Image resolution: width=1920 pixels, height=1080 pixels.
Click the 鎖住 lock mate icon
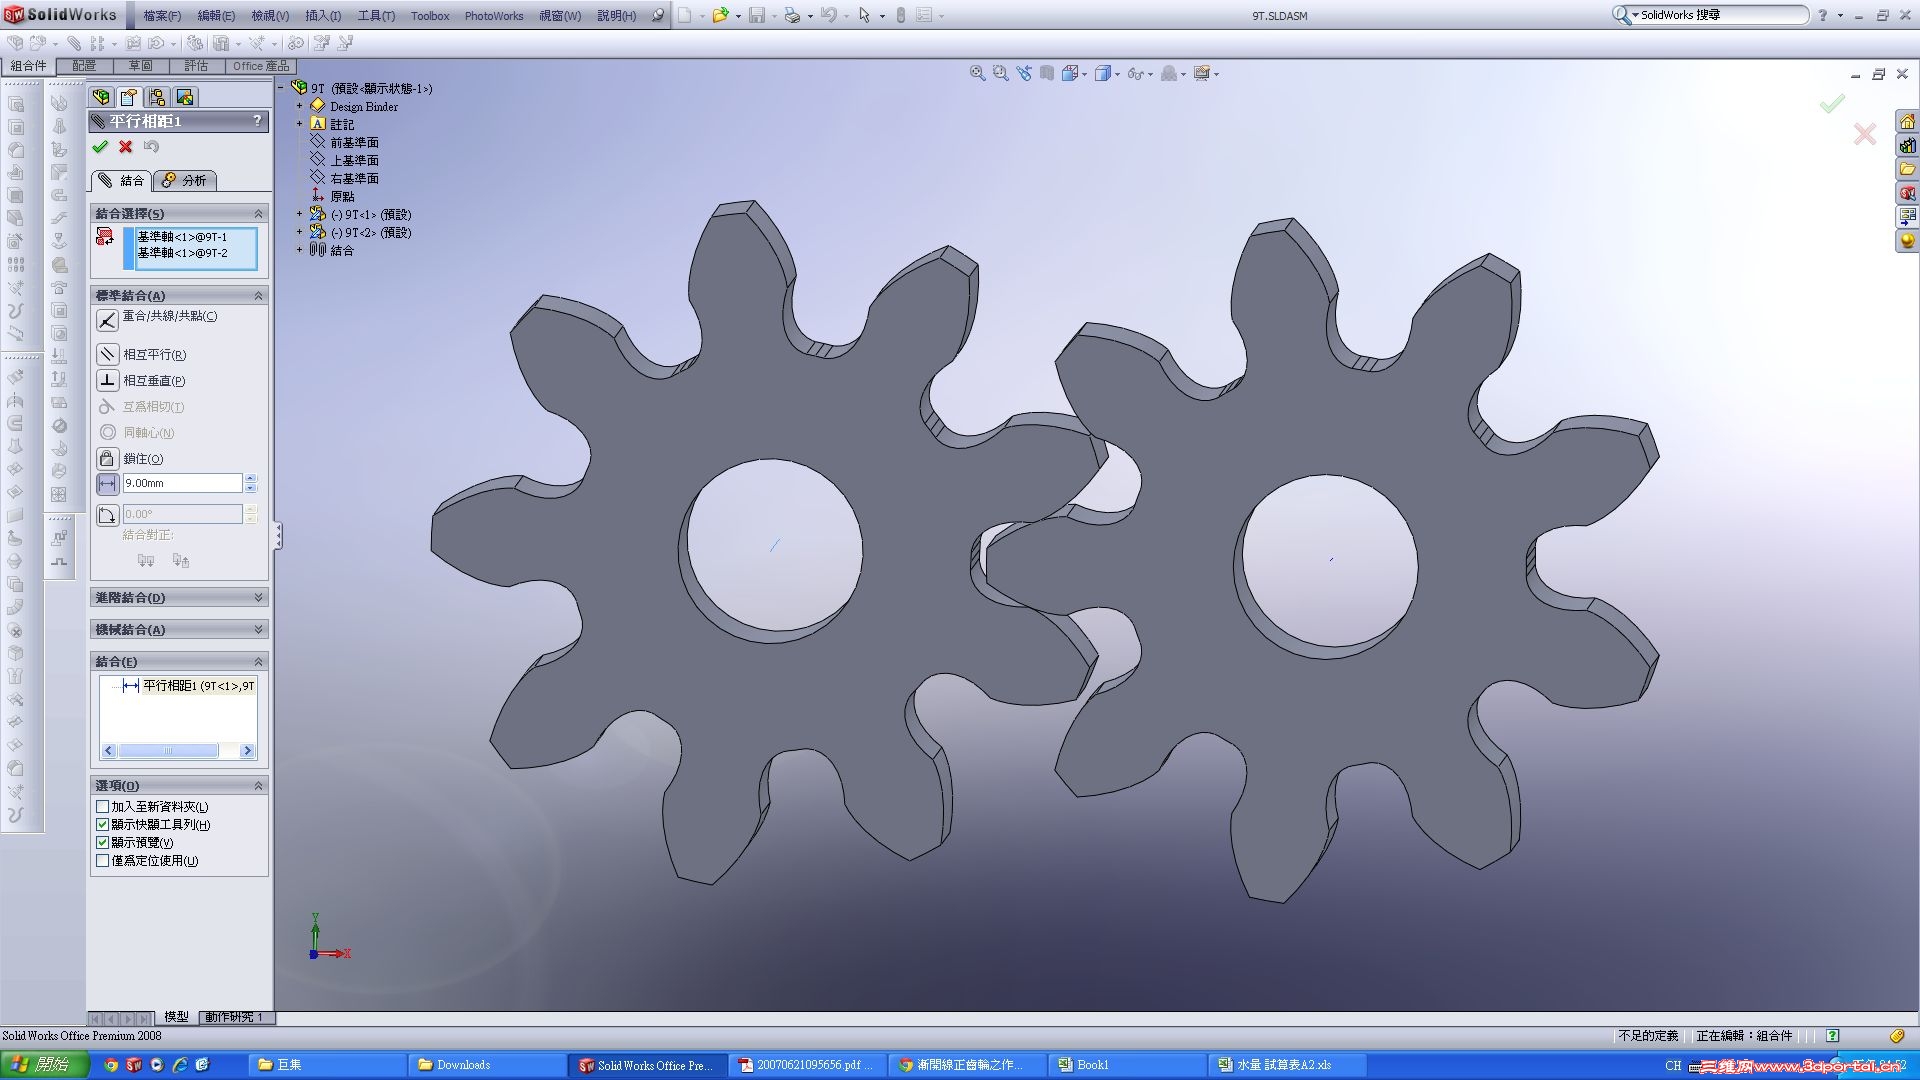pyautogui.click(x=107, y=458)
